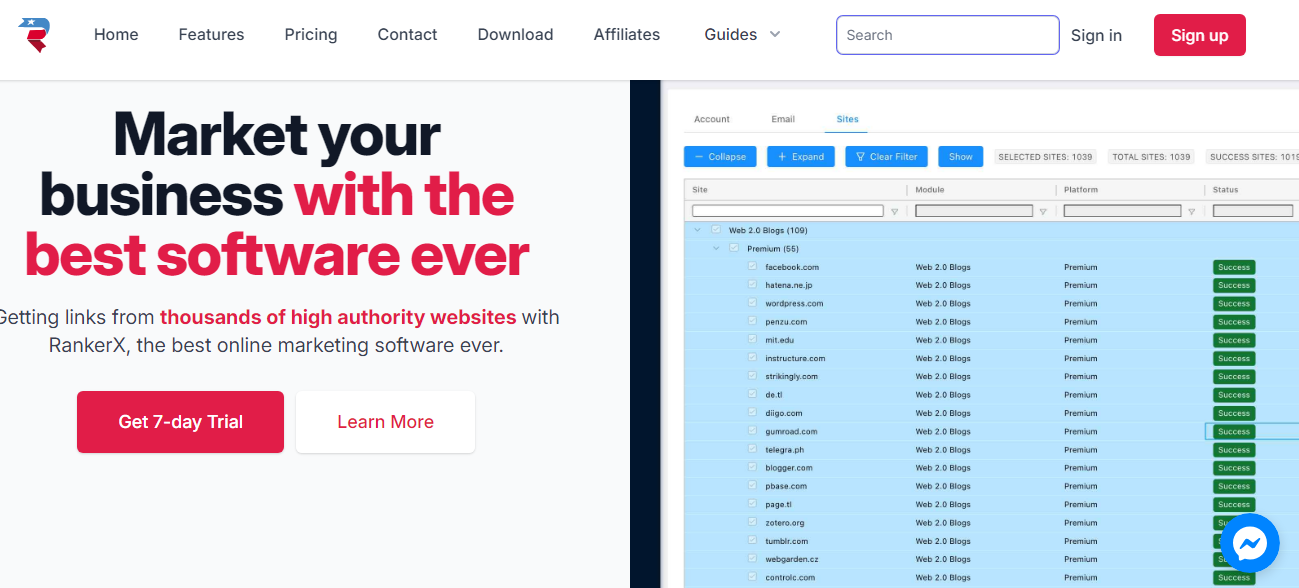This screenshot has height=588, width=1299.
Task: Open the Messenger chat bubble
Action: coord(1249,543)
